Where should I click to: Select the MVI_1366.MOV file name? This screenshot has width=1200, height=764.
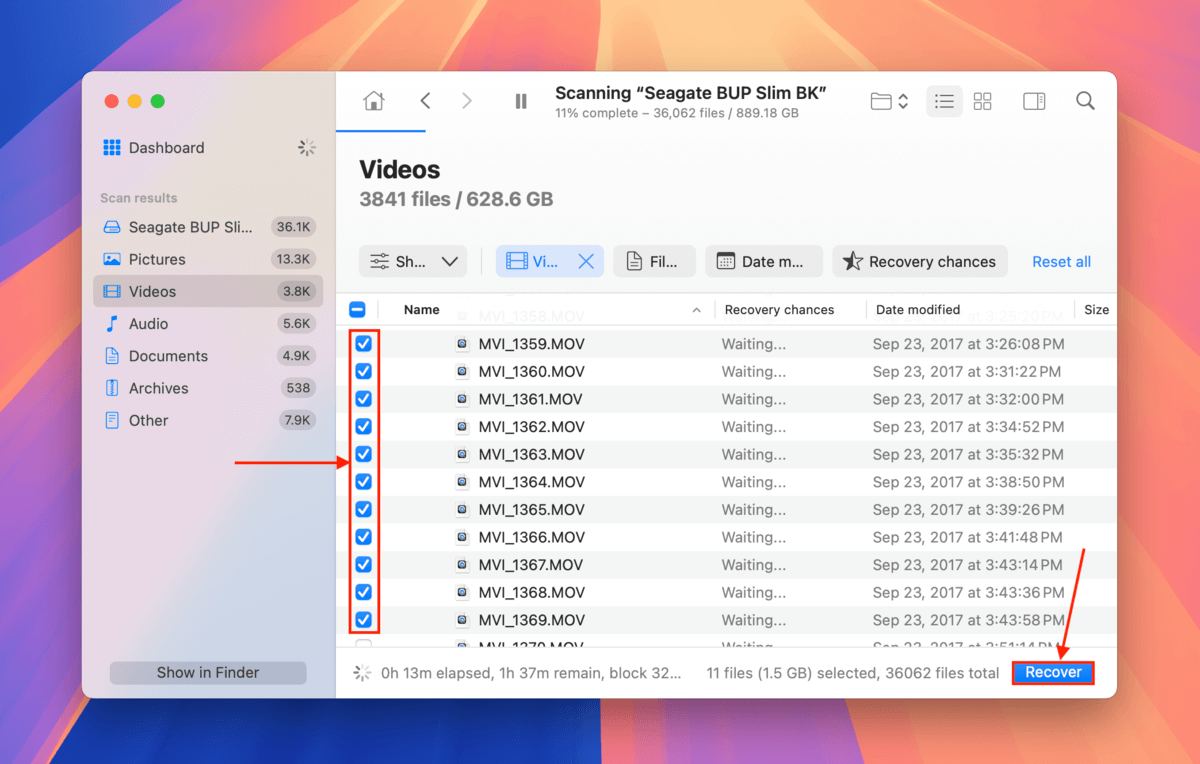531,537
